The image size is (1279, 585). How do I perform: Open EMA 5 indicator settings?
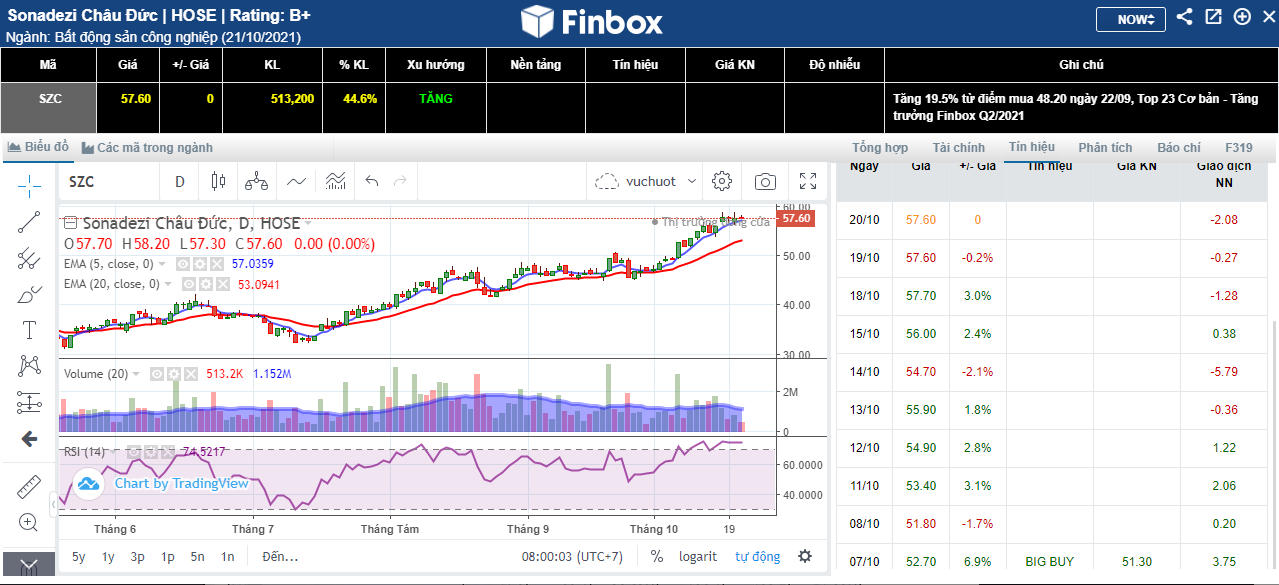click(199, 264)
